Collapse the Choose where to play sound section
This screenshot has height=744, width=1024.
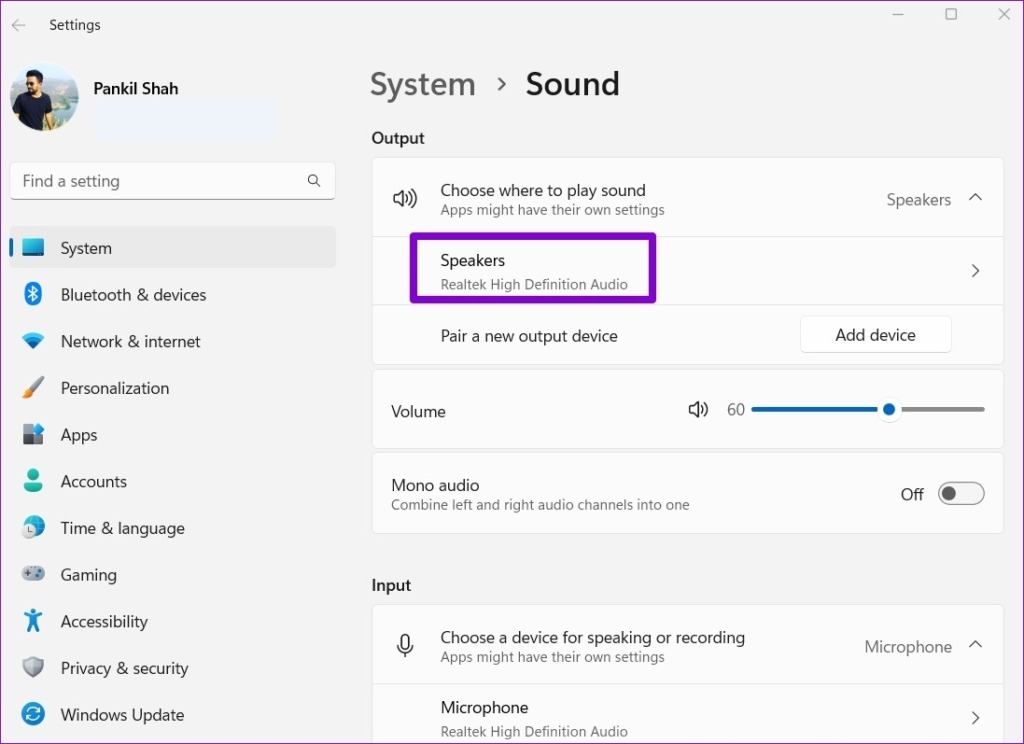click(x=975, y=198)
